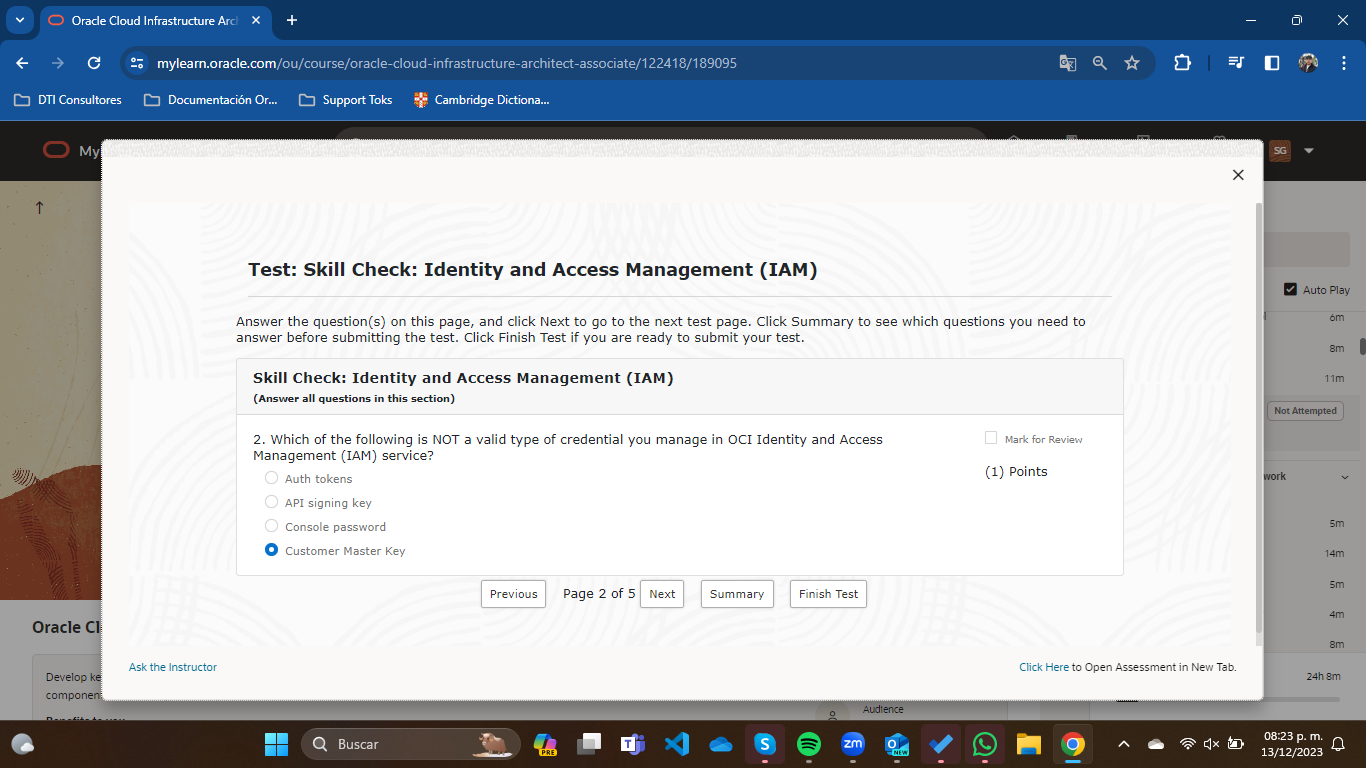Open Chrome extensions puzzle icon
The image size is (1366, 768).
[x=1182, y=63]
